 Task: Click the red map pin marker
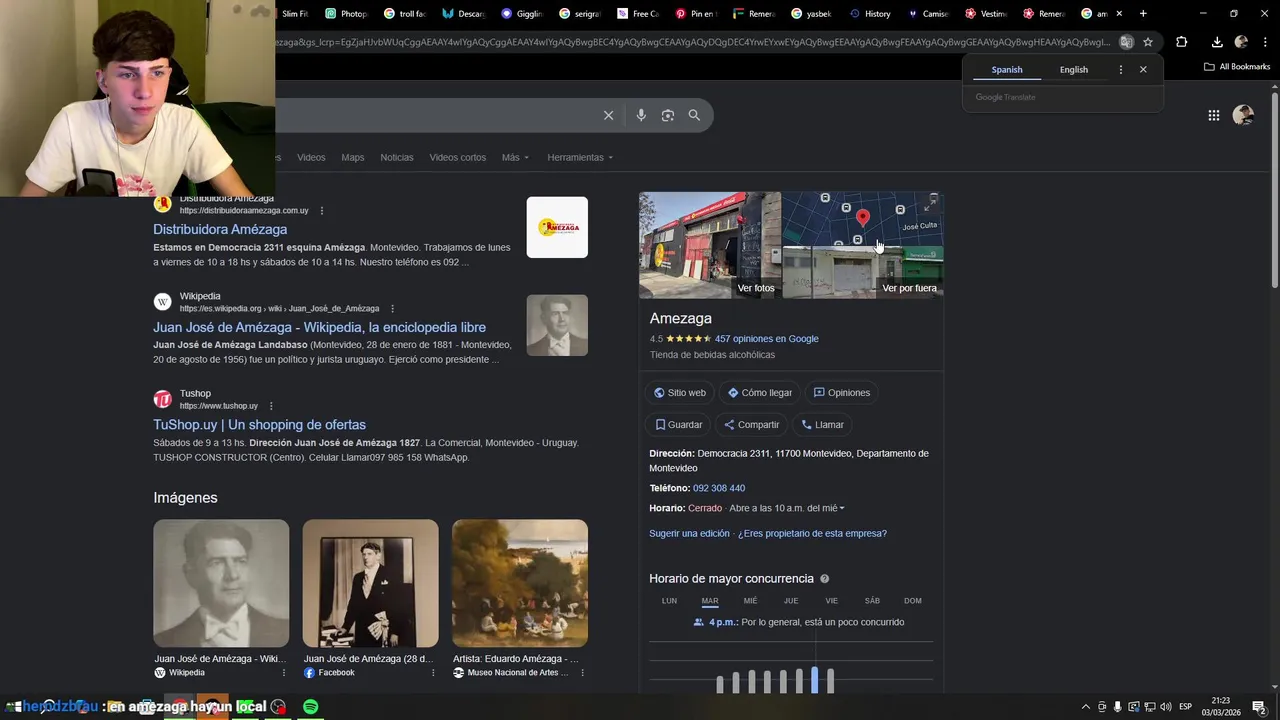863,217
